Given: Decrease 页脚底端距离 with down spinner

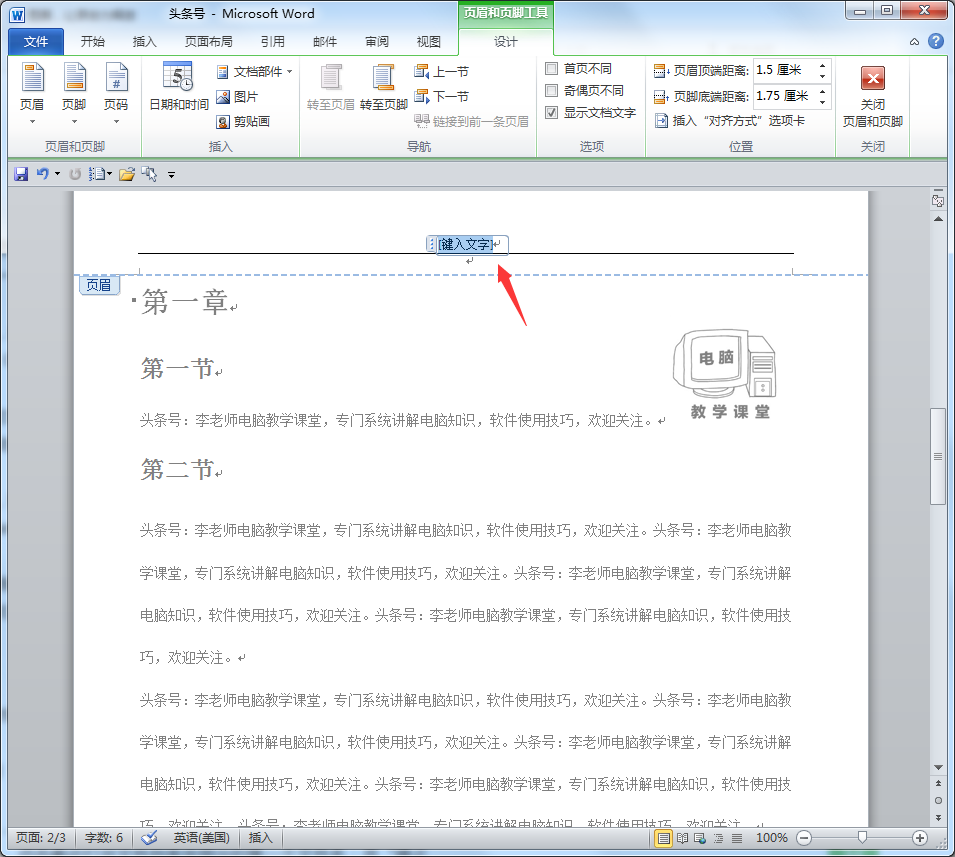Looking at the screenshot, I should click(822, 102).
